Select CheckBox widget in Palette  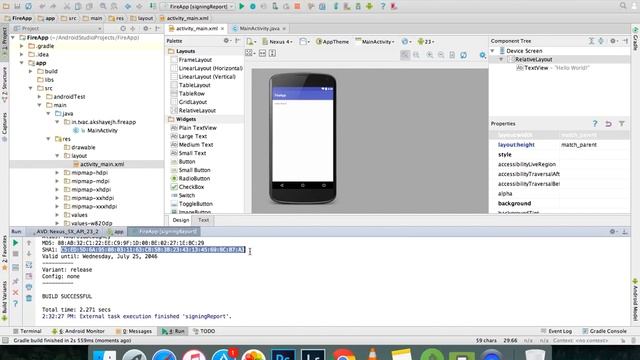click(x=187, y=187)
